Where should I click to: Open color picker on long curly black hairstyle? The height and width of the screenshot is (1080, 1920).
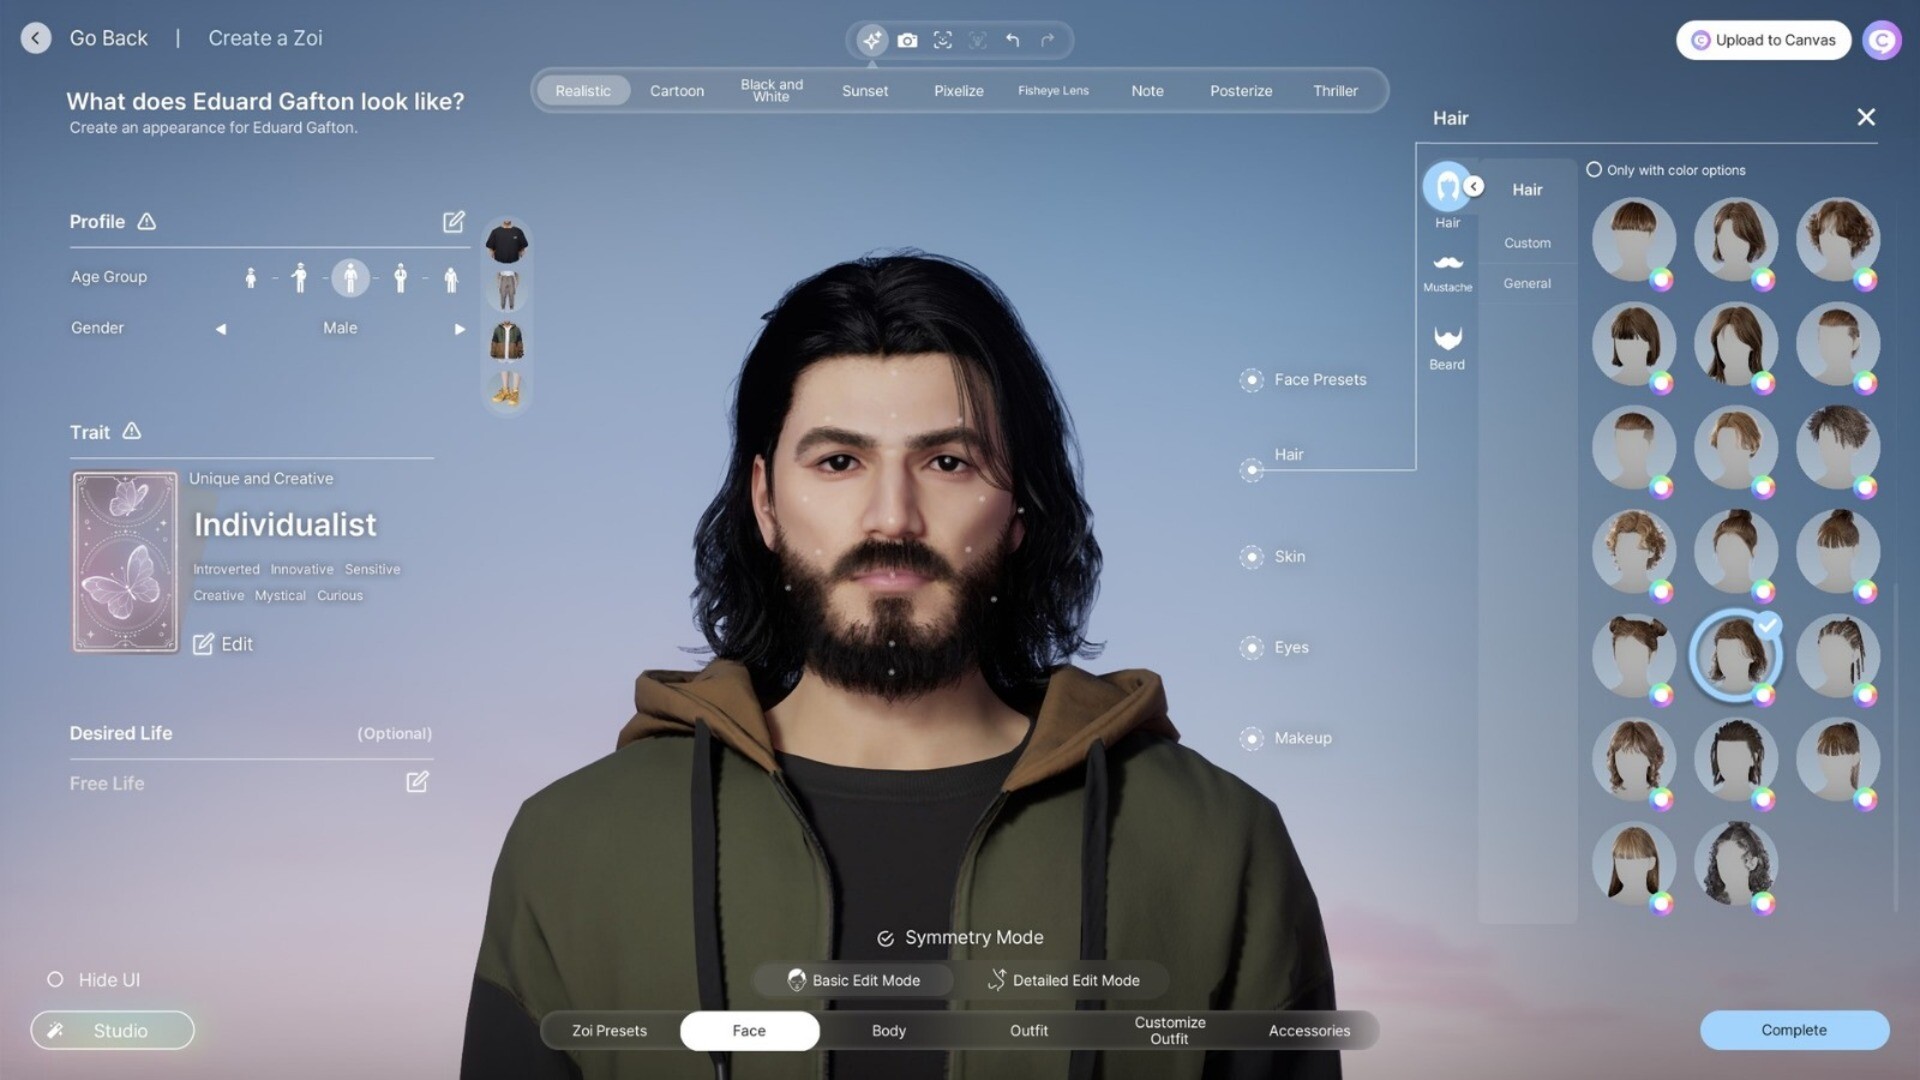point(1763,903)
